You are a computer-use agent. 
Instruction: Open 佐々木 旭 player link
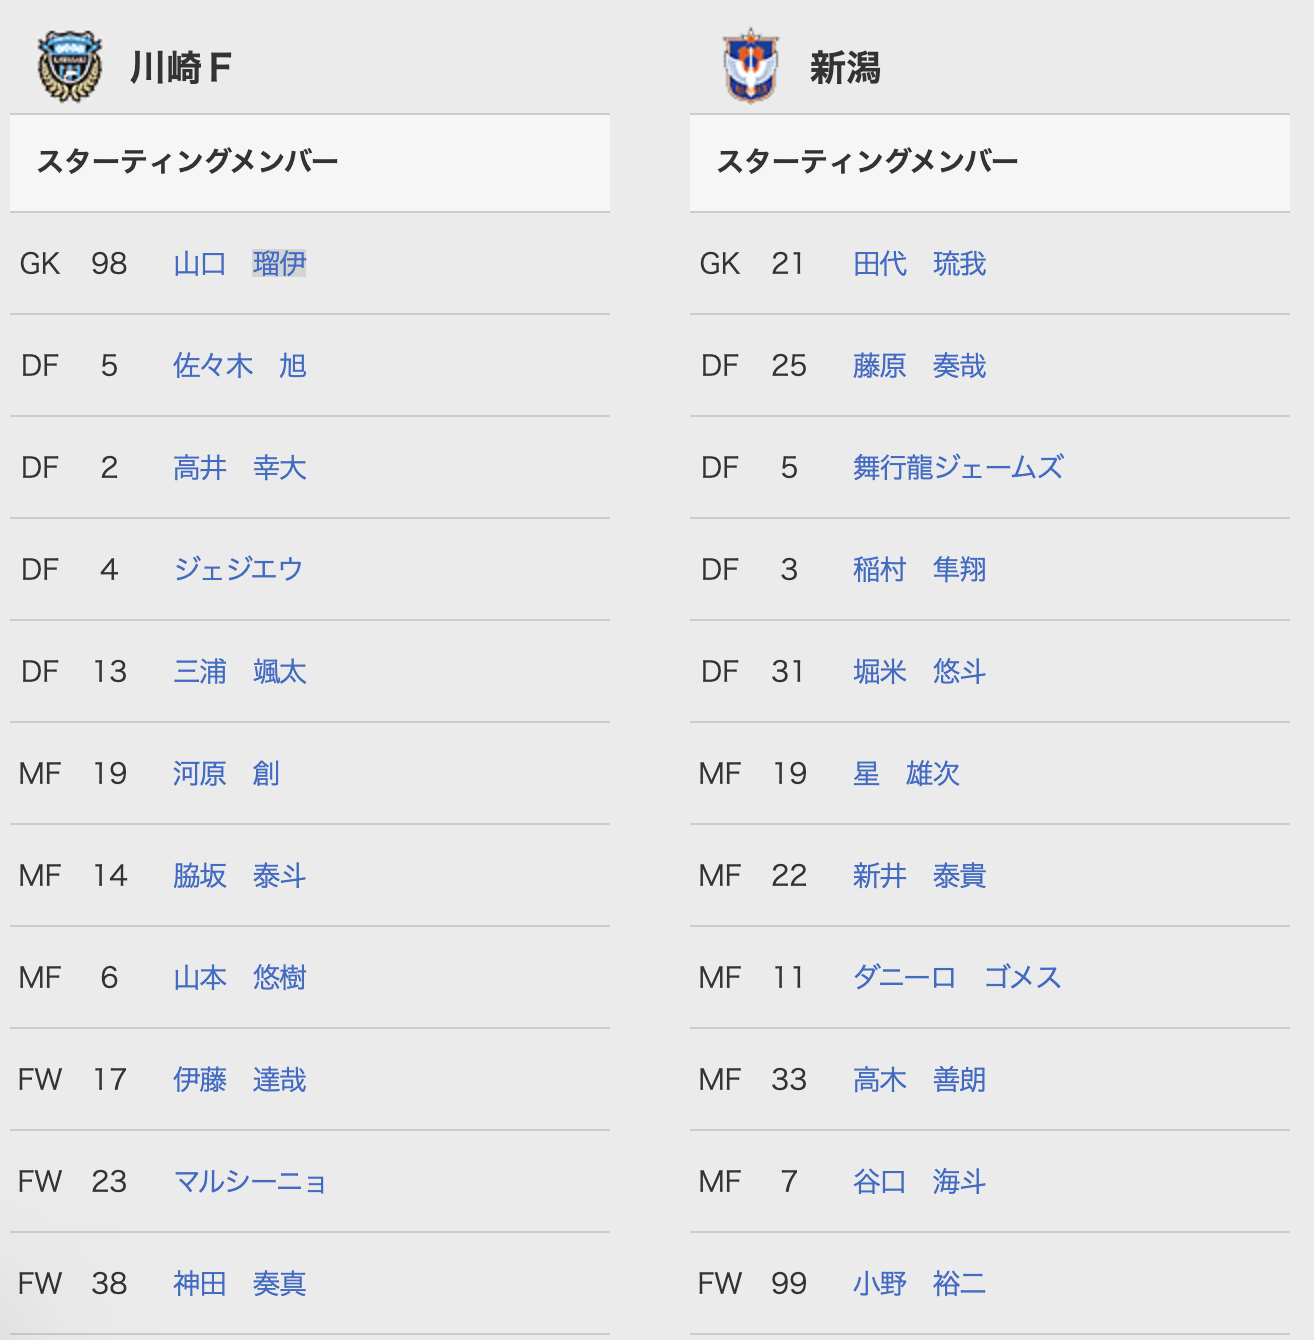click(x=240, y=366)
